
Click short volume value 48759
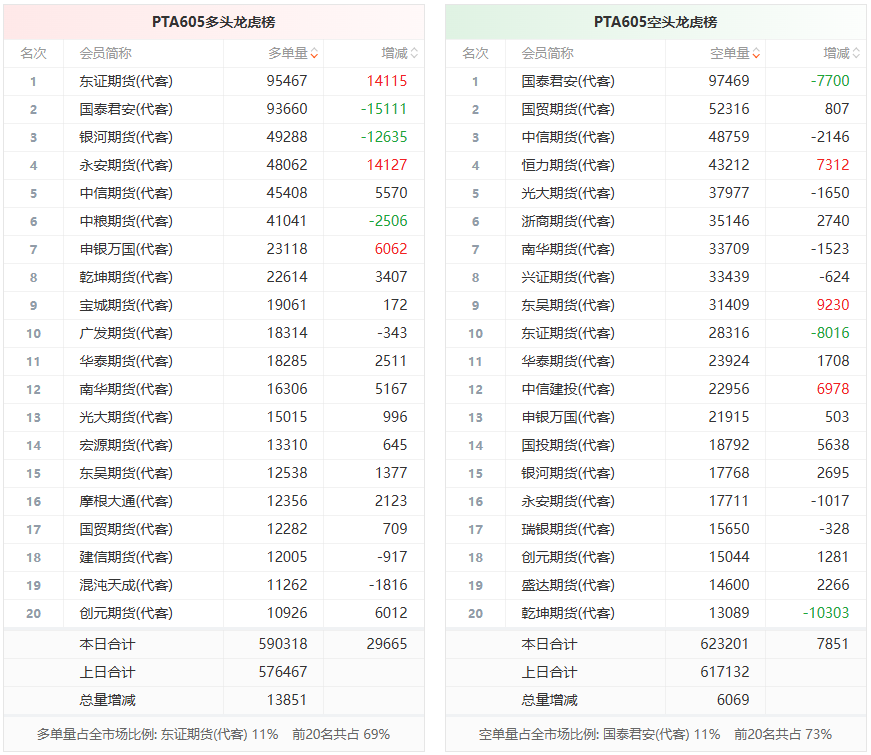729,137
